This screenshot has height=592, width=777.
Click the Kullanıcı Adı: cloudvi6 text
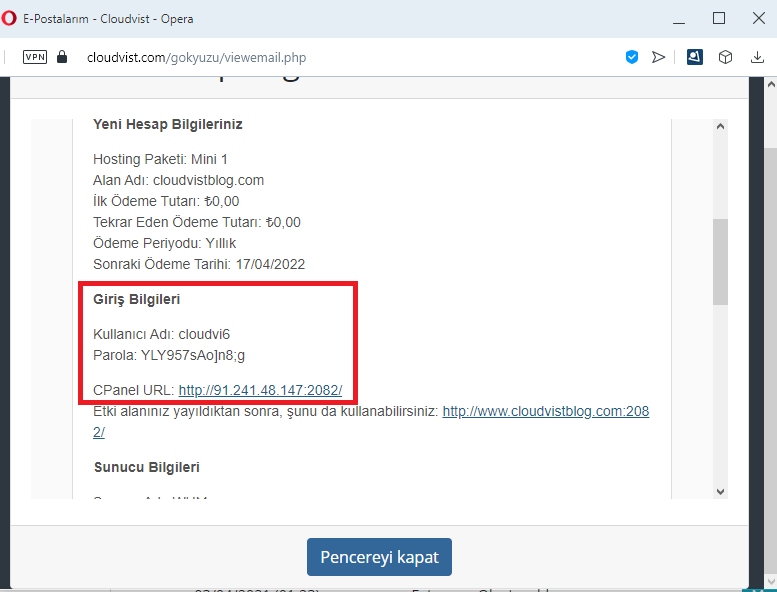click(162, 334)
